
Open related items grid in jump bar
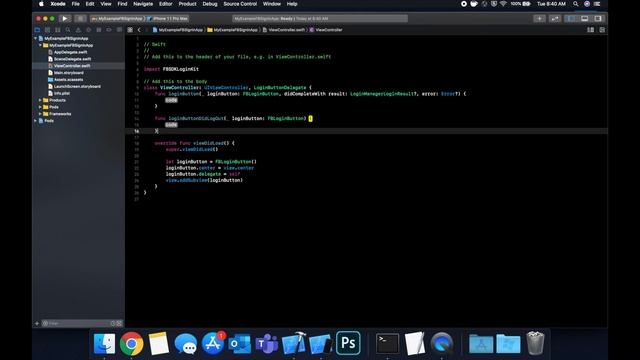point(130,30)
